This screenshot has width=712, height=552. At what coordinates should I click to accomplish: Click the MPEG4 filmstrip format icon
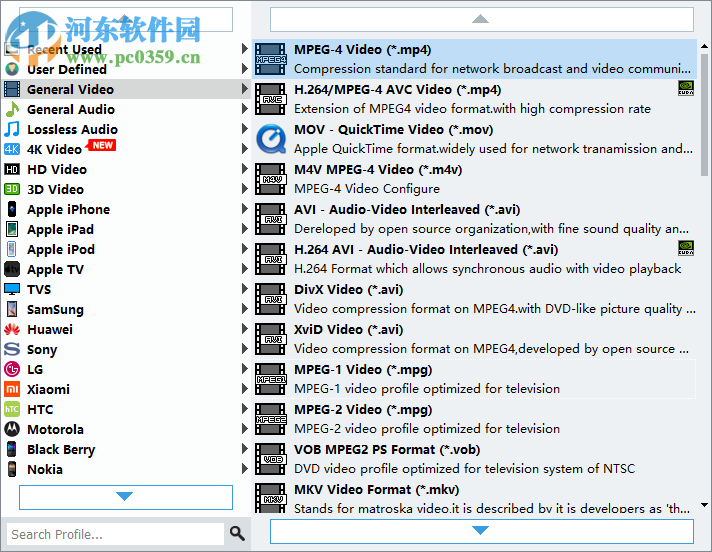[x=271, y=59]
